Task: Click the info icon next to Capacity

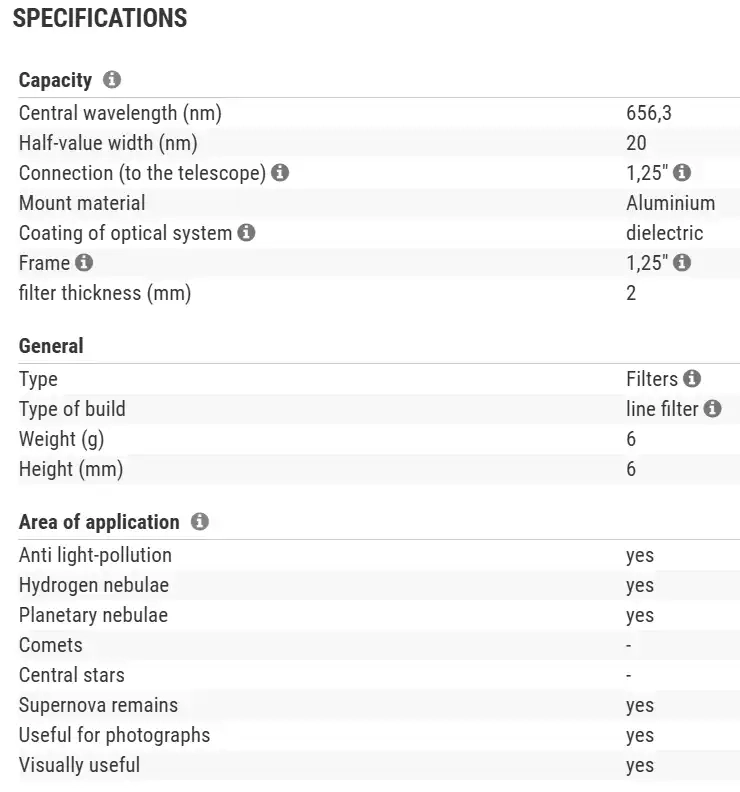Action: (112, 80)
